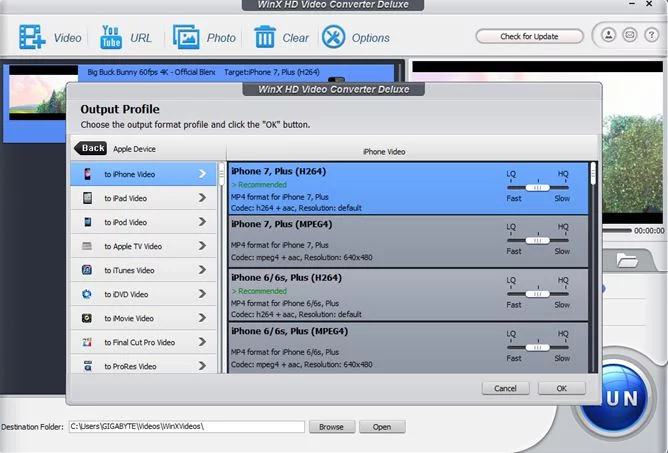Open the help question mark icon
Screen dimensions: 668x453
(x=651, y=35)
